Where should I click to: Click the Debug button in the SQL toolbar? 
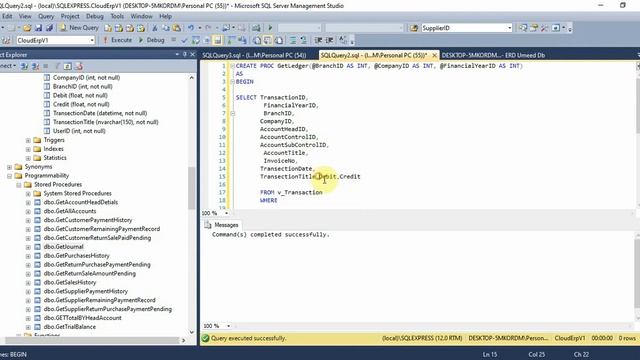click(x=151, y=40)
